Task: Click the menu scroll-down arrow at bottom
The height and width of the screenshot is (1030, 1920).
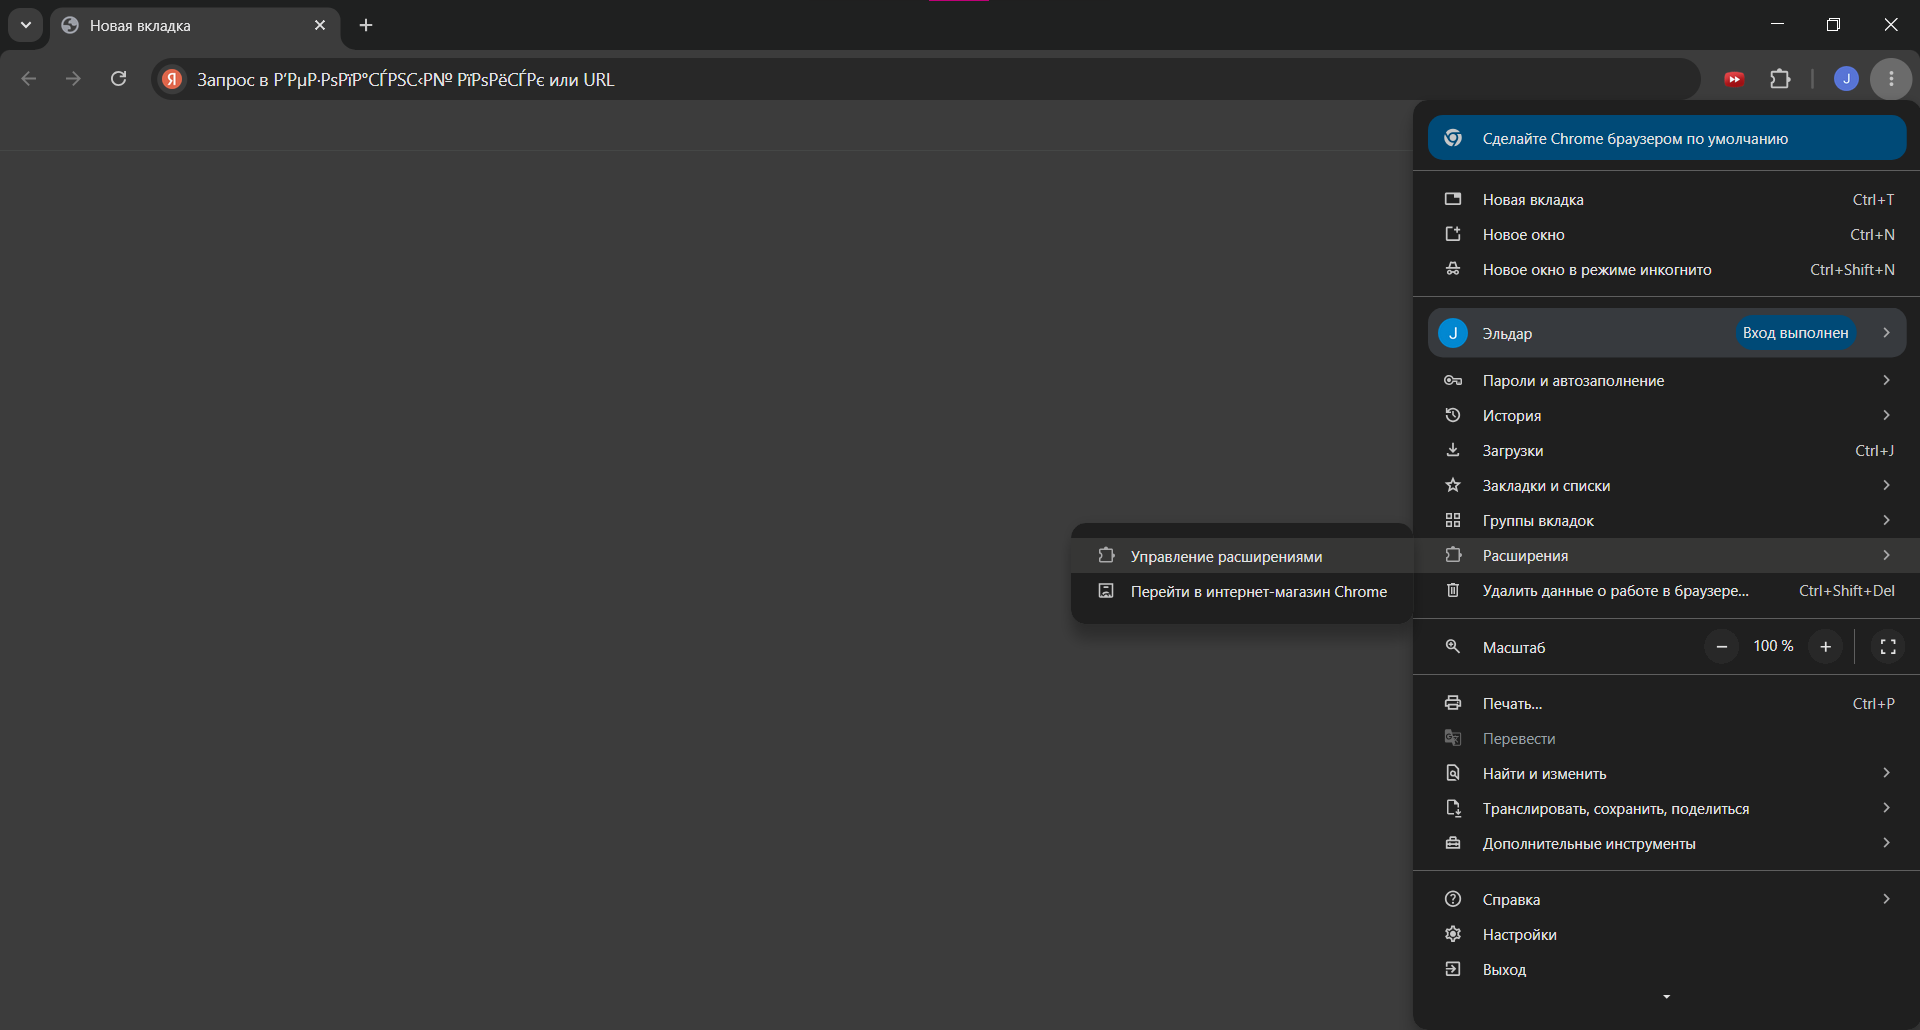Action: (1666, 997)
